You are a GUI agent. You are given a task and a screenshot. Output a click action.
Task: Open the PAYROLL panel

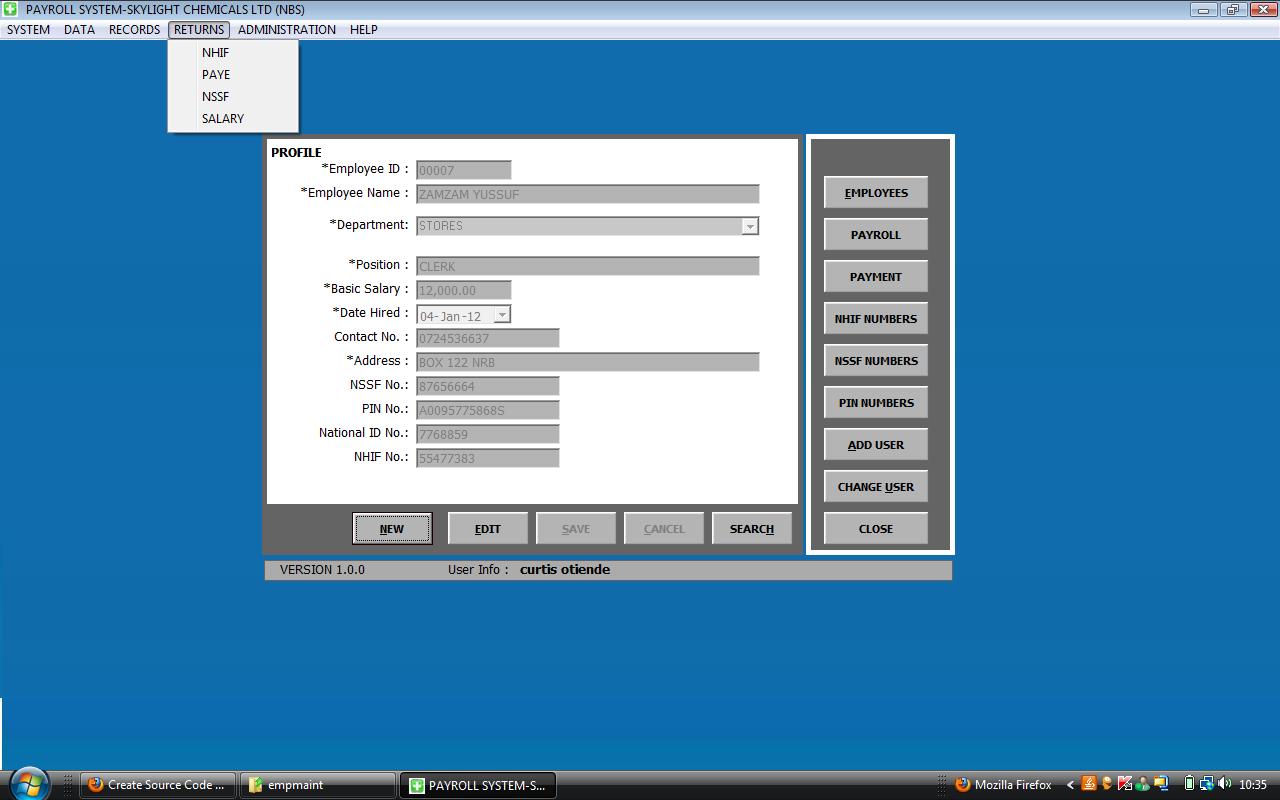click(x=875, y=234)
